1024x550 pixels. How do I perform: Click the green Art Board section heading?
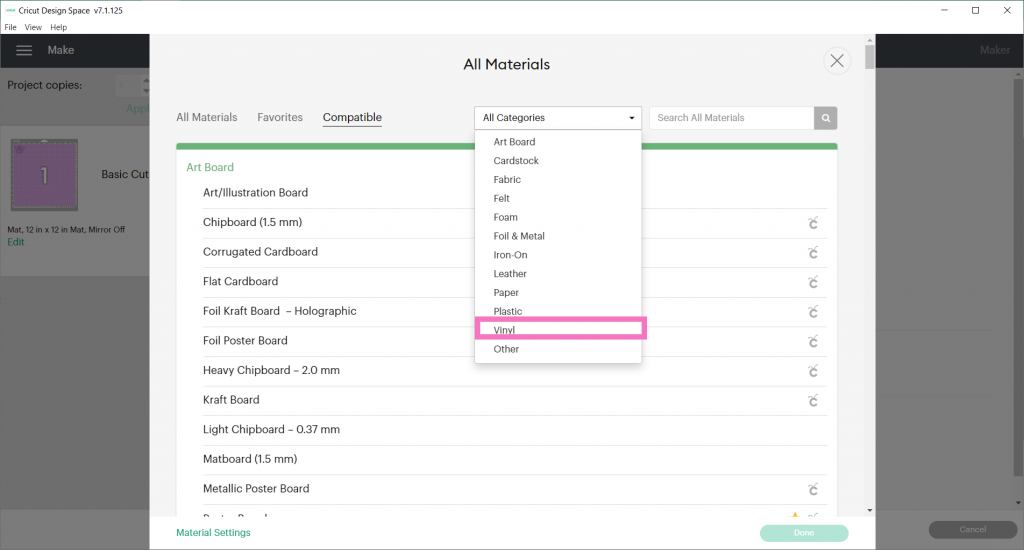pyautogui.click(x=210, y=167)
